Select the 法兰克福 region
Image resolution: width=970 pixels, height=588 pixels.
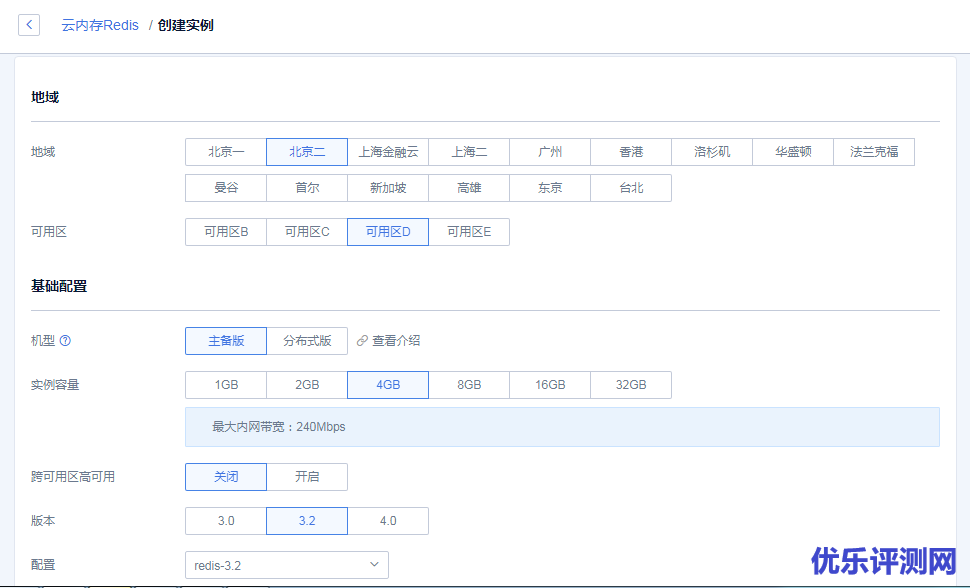tap(874, 152)
